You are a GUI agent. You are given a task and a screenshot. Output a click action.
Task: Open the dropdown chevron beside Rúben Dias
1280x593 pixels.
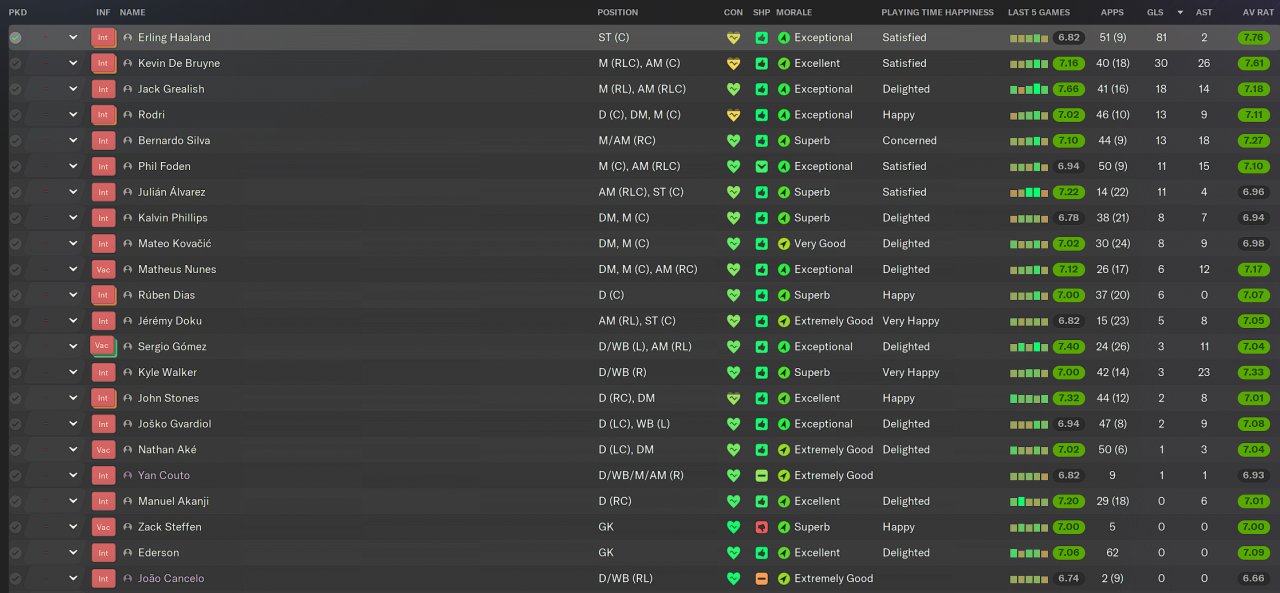(x=73, y=295)
